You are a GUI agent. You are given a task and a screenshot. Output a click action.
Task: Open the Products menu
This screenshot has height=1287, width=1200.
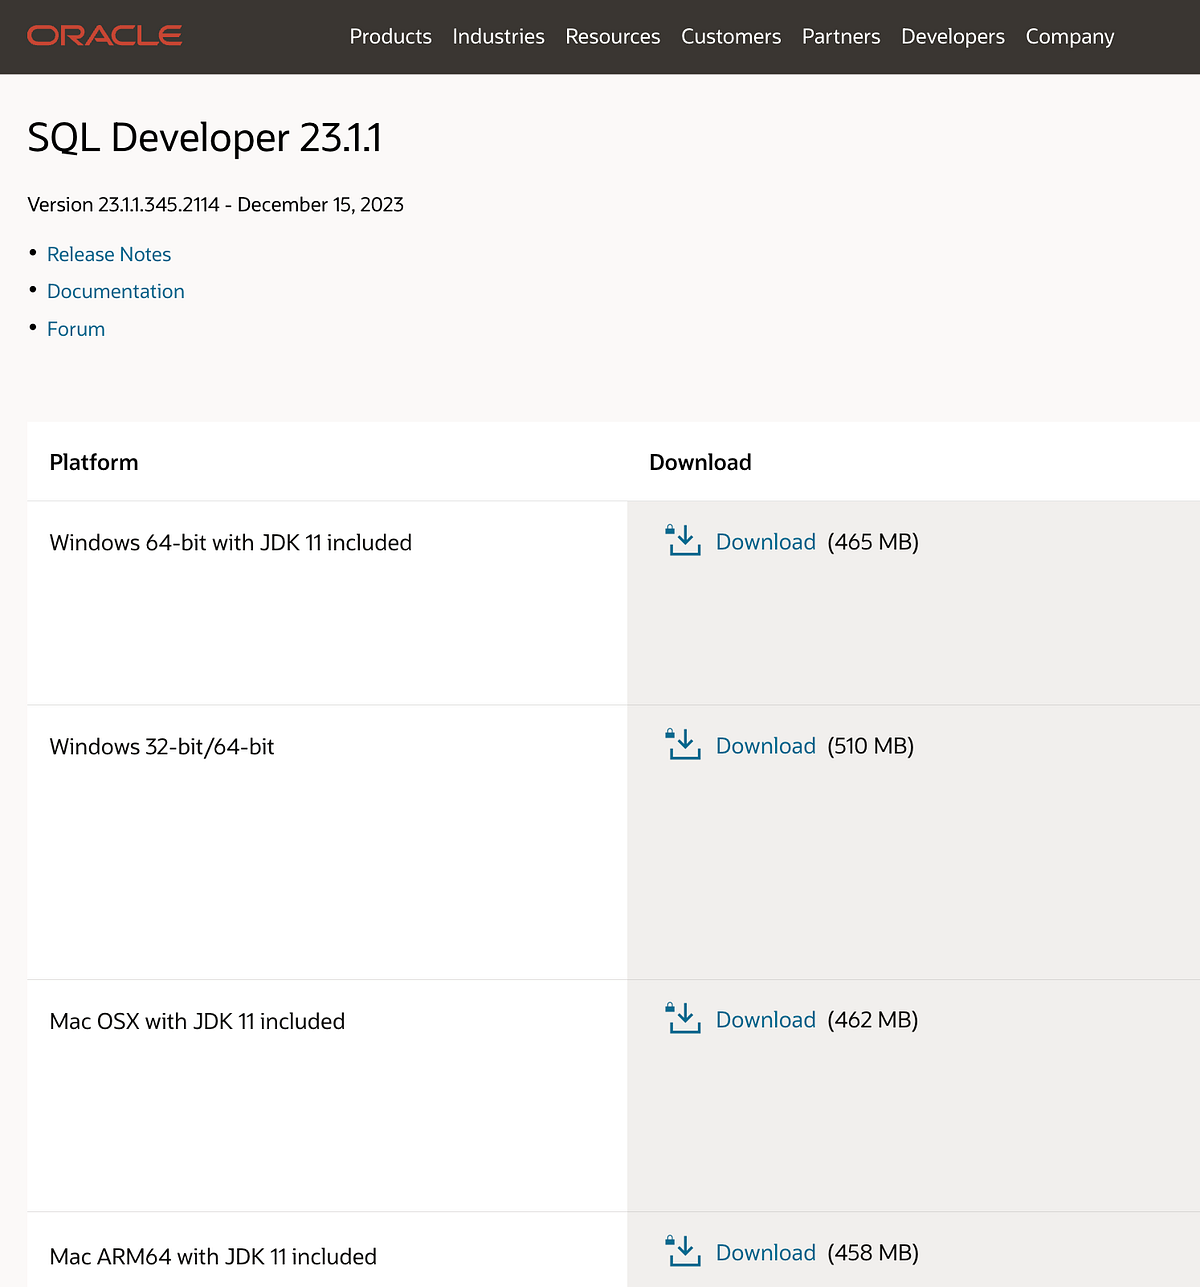point(390,36)
